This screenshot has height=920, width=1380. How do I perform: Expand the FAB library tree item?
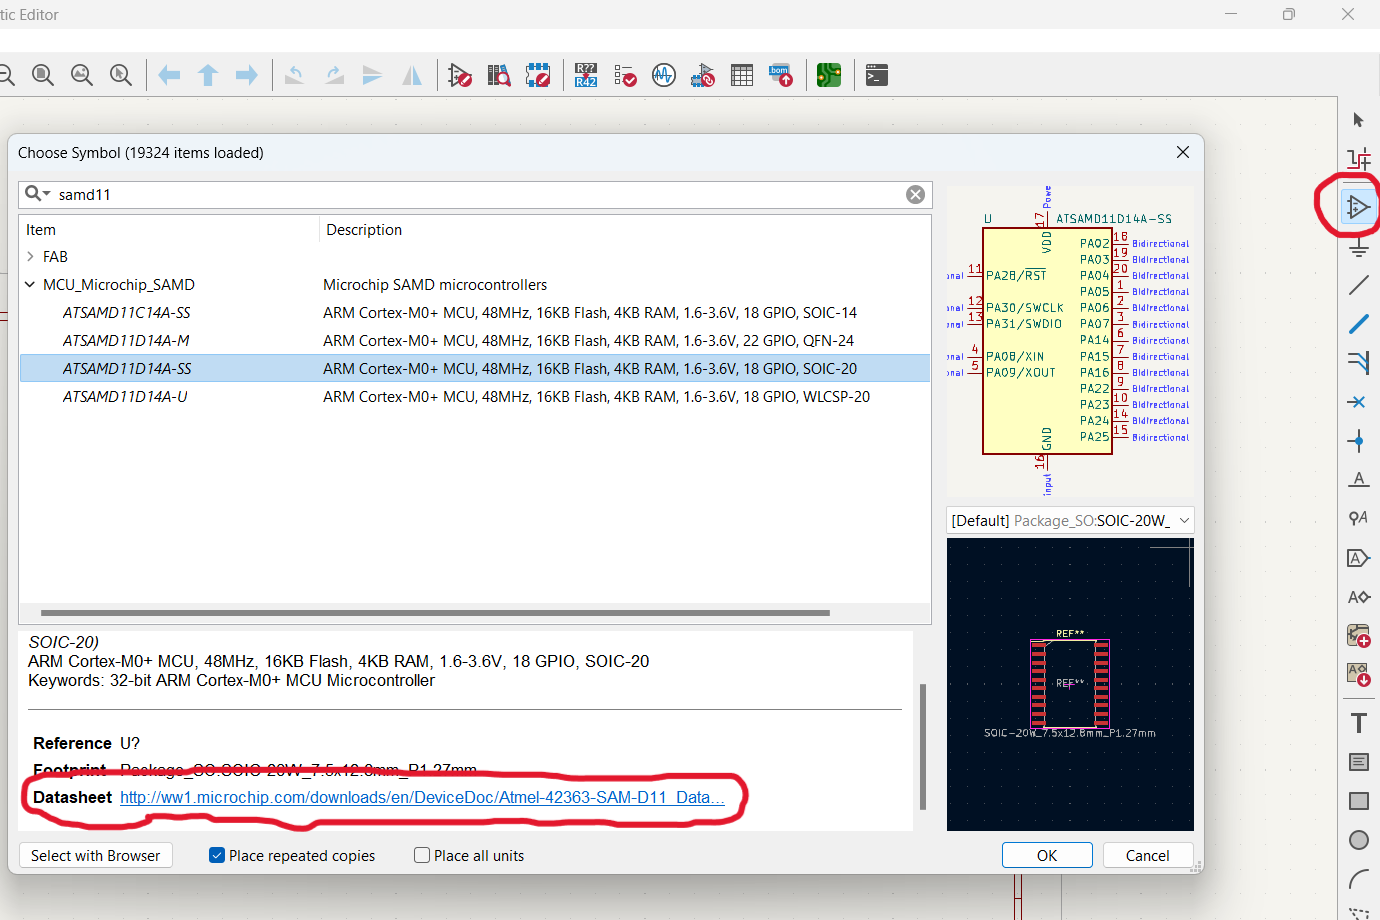click(x=29, y=256)
